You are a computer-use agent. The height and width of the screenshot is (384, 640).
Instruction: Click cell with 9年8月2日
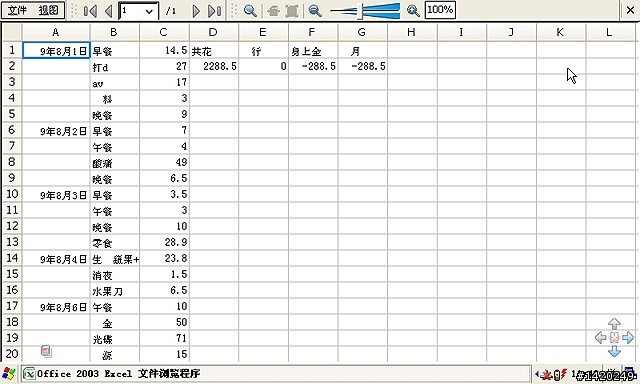pos(56,131)
